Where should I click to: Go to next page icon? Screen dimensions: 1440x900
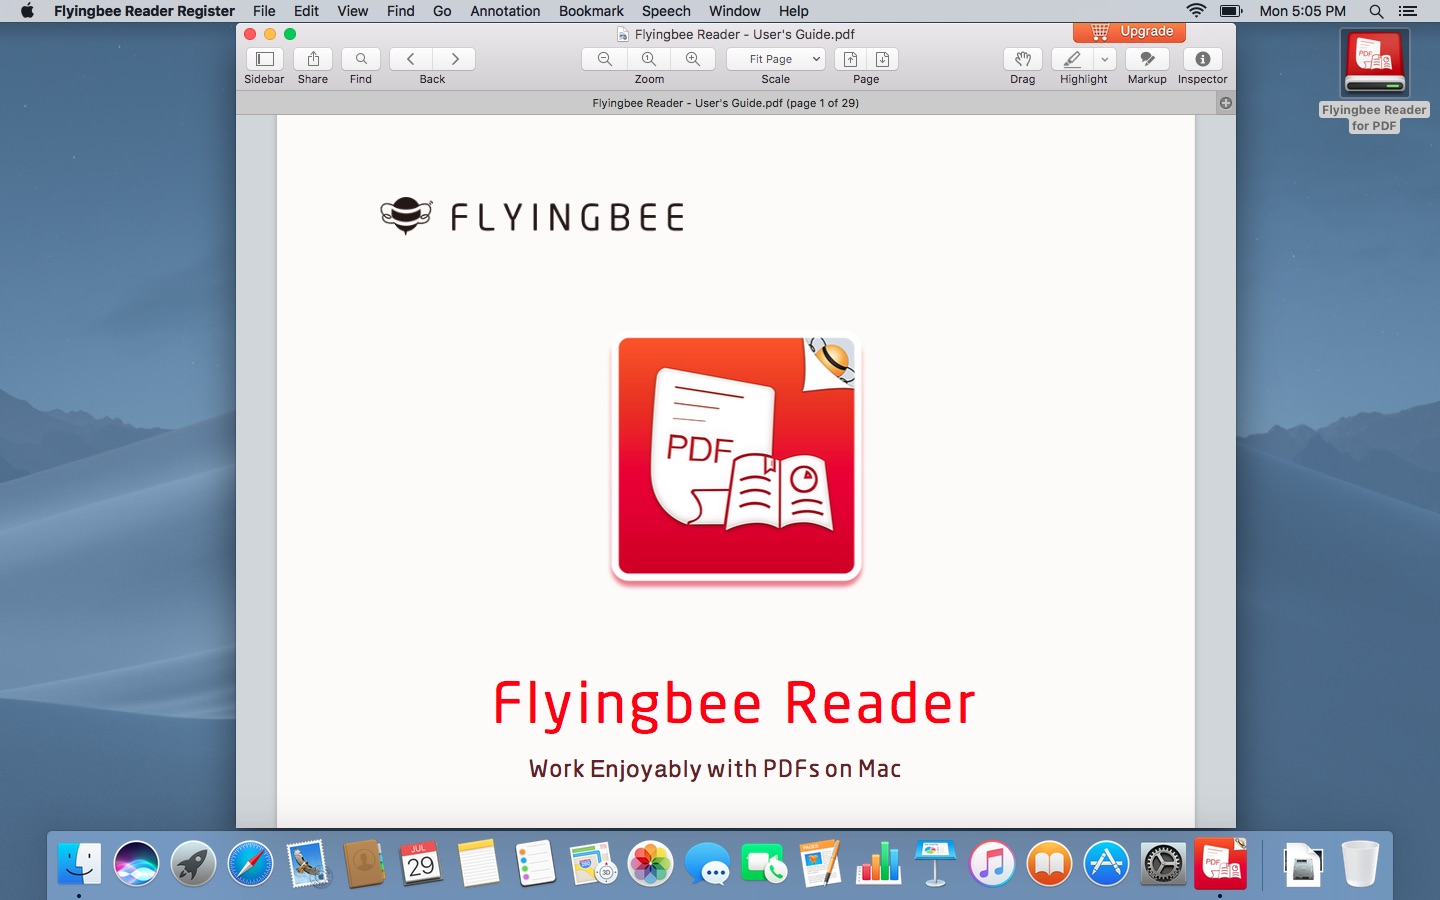tap(882, 59)
